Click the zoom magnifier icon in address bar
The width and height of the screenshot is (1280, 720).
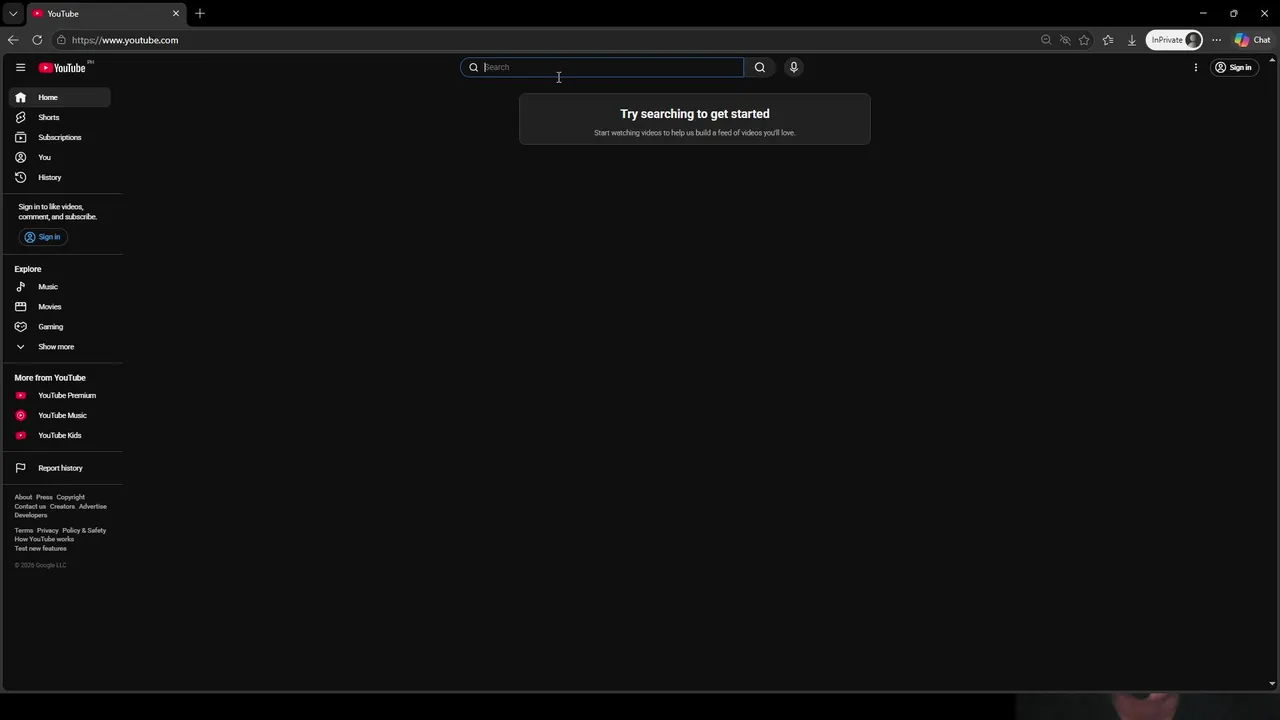pyautogui.click(x=1046, y=40)
